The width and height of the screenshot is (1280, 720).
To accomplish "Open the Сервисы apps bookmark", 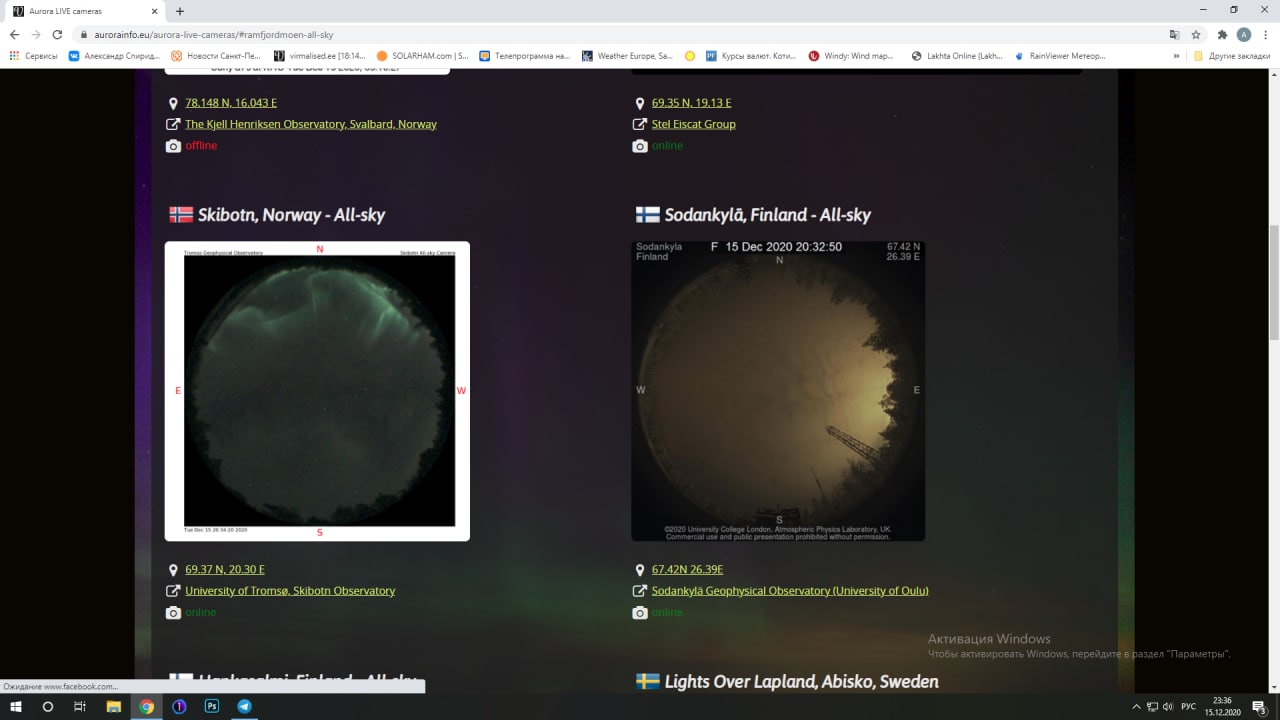I will (x=33, y=56).
